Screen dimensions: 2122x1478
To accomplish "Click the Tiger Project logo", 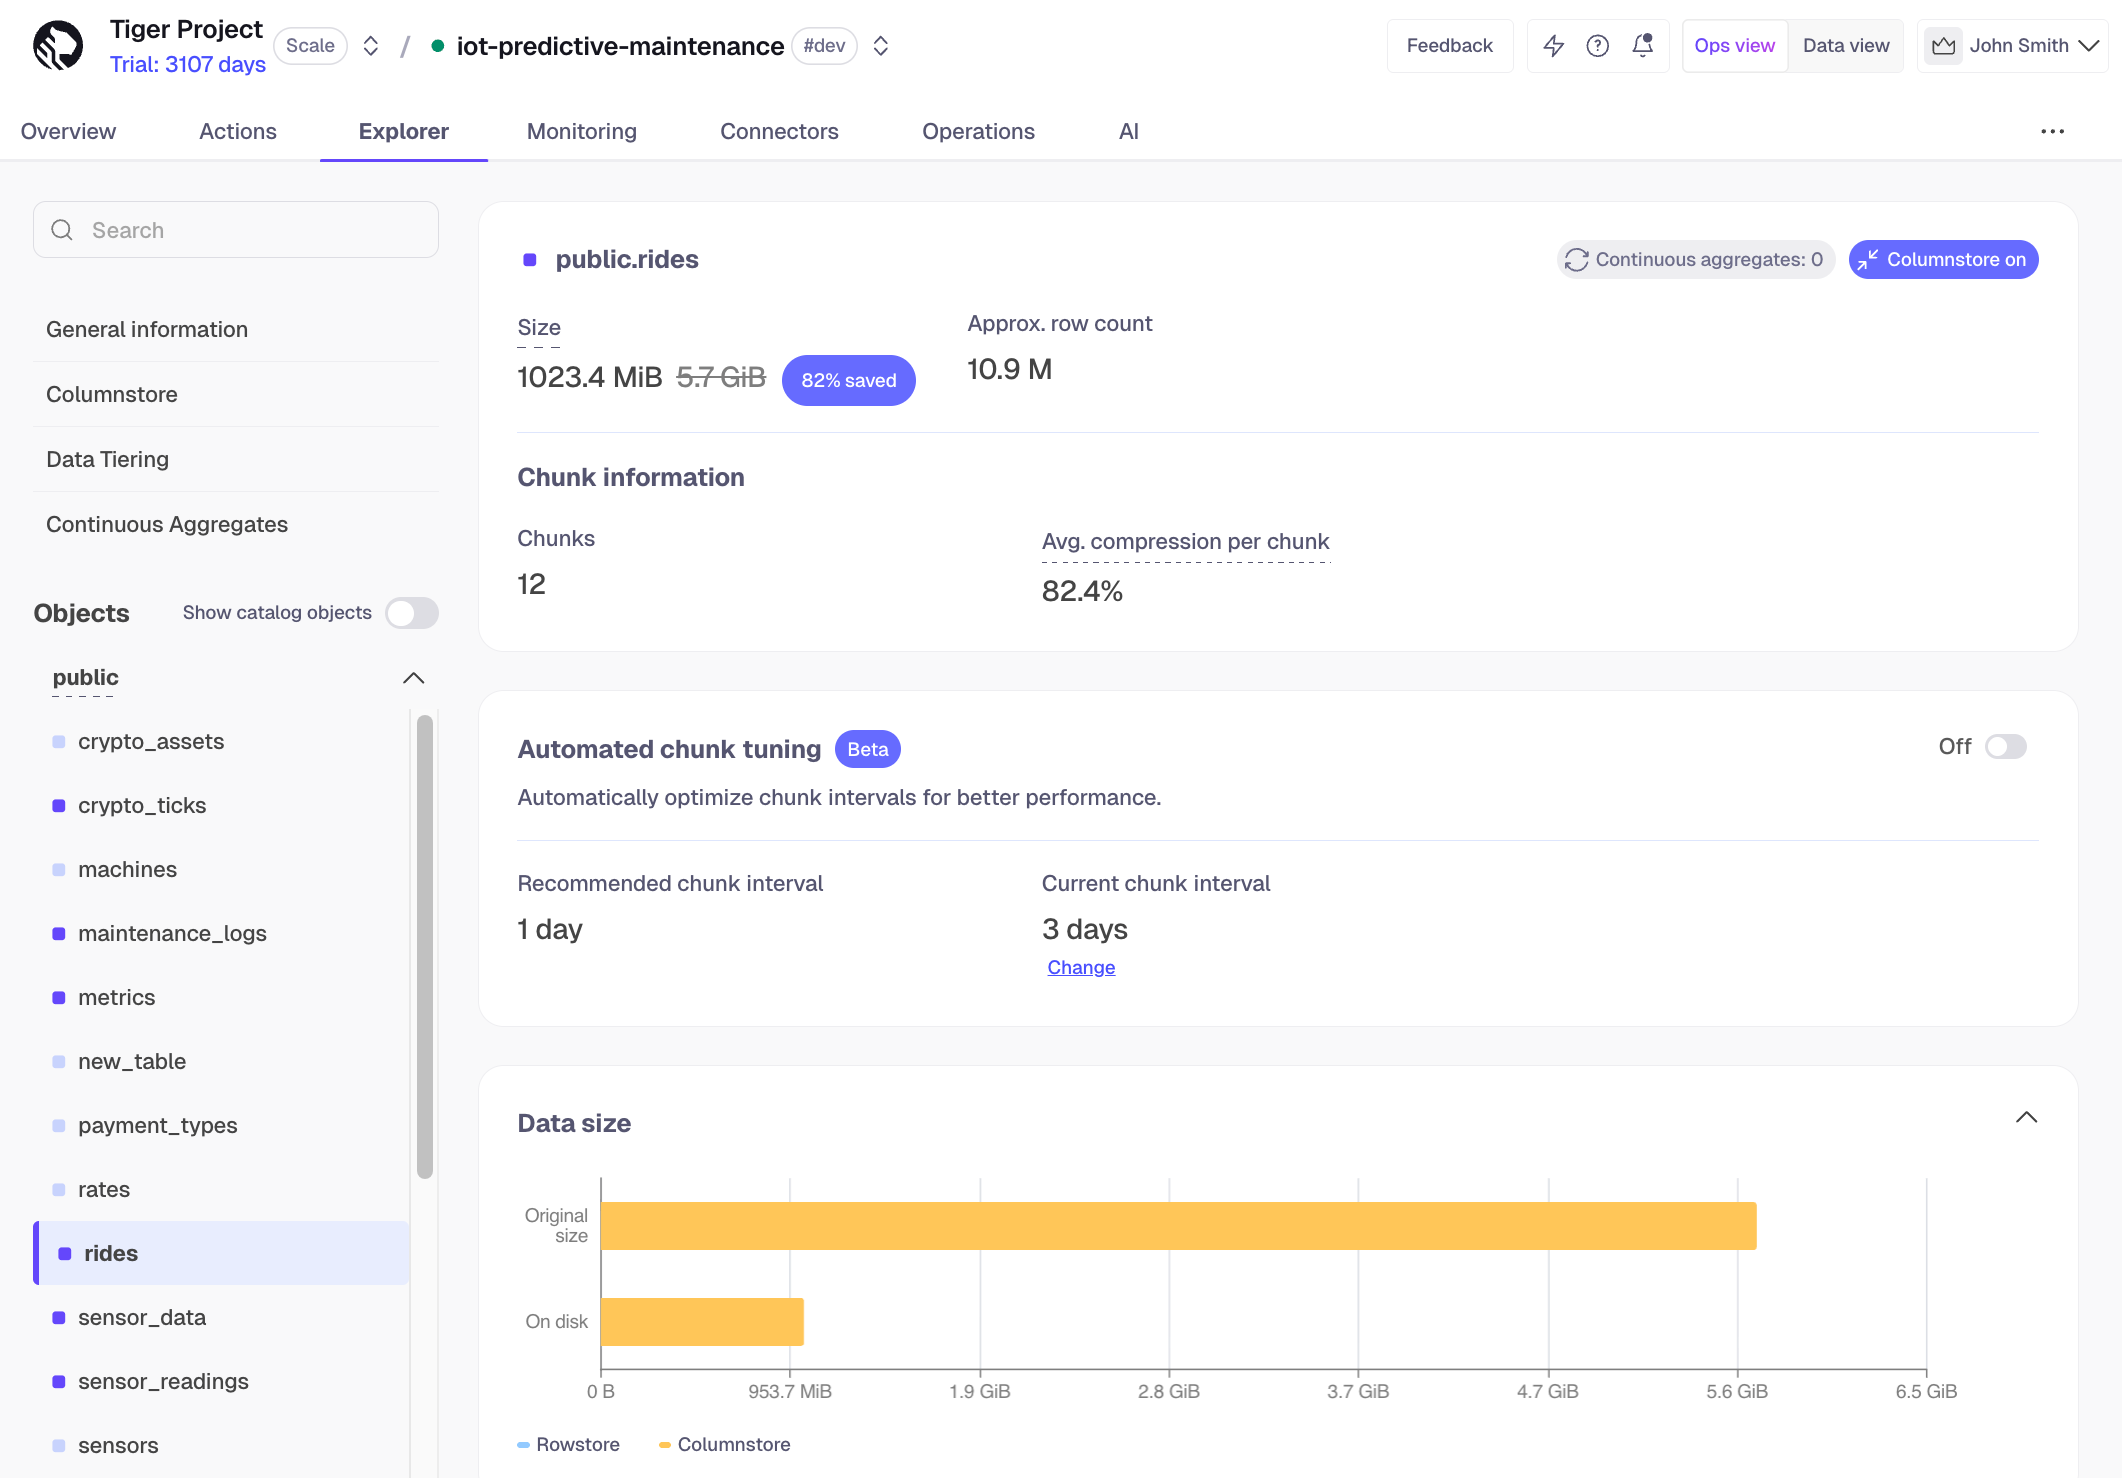I will (x=57, y=44).
